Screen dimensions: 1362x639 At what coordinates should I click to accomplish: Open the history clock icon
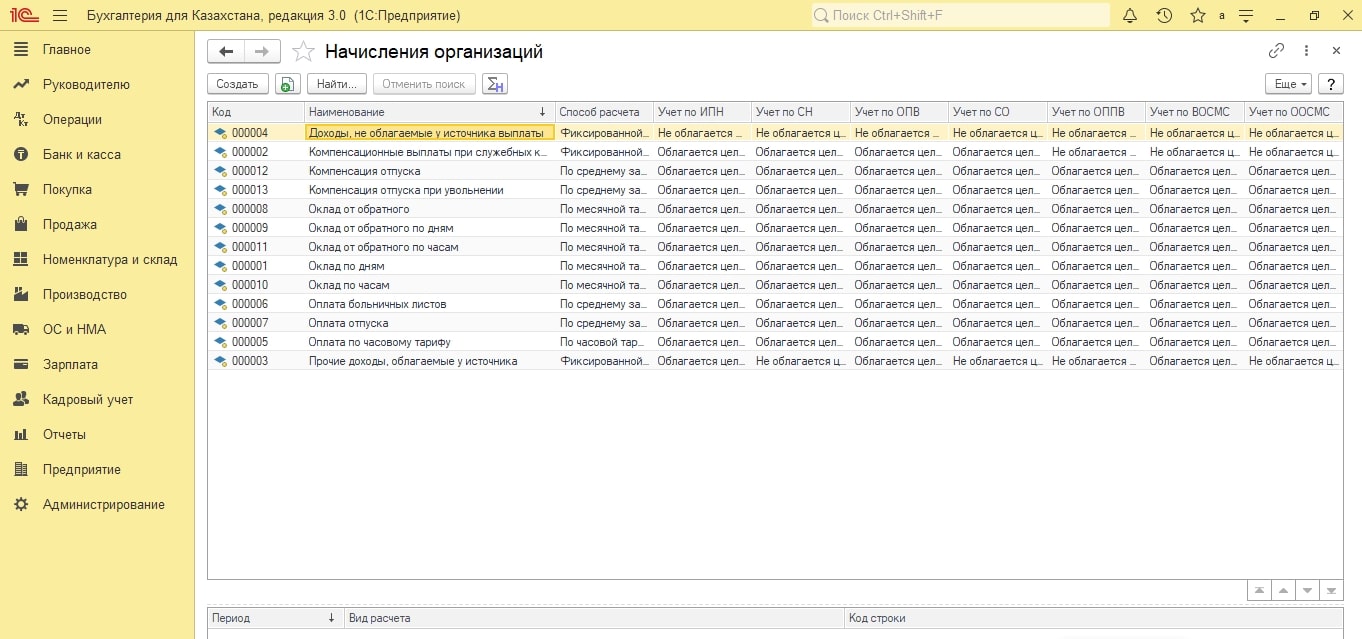1164,16
